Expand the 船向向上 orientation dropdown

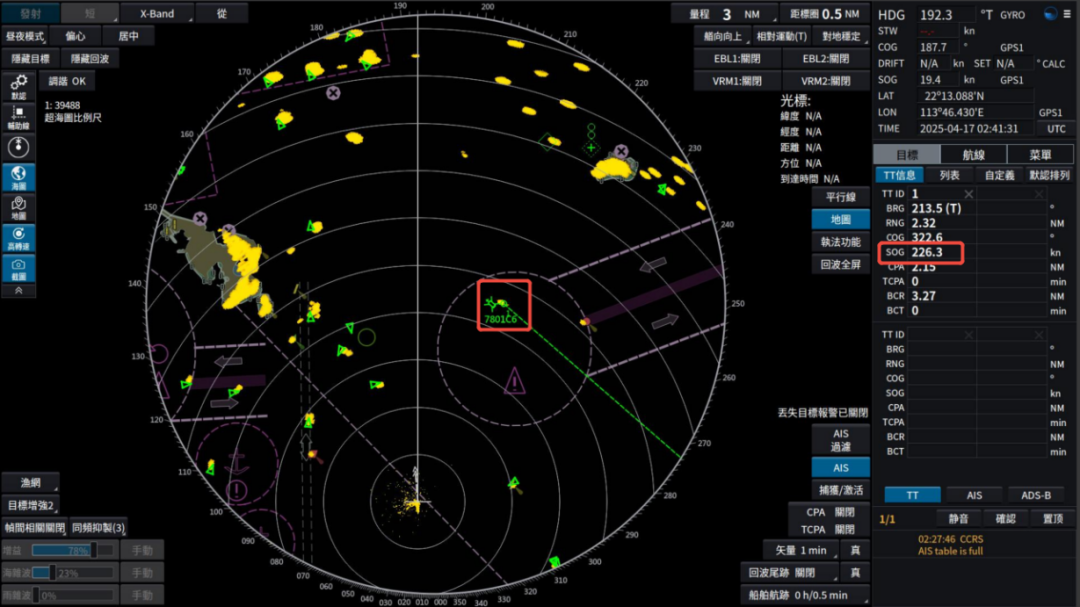click(723, 37)
